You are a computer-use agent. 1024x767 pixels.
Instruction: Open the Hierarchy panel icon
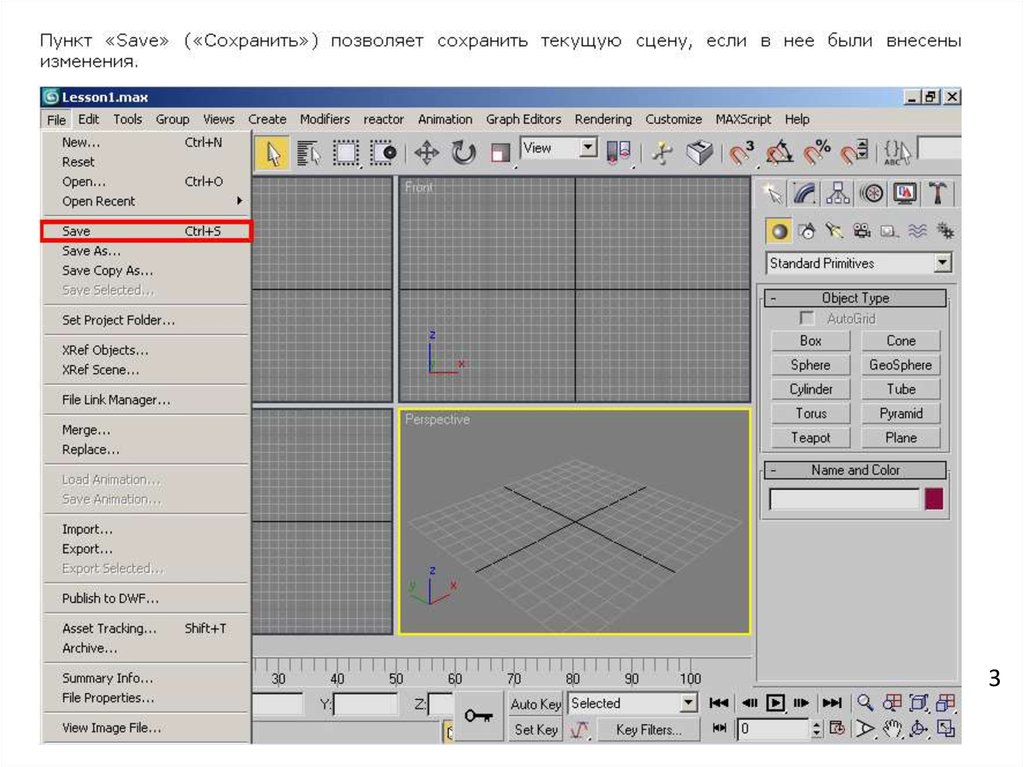point(837,192)
